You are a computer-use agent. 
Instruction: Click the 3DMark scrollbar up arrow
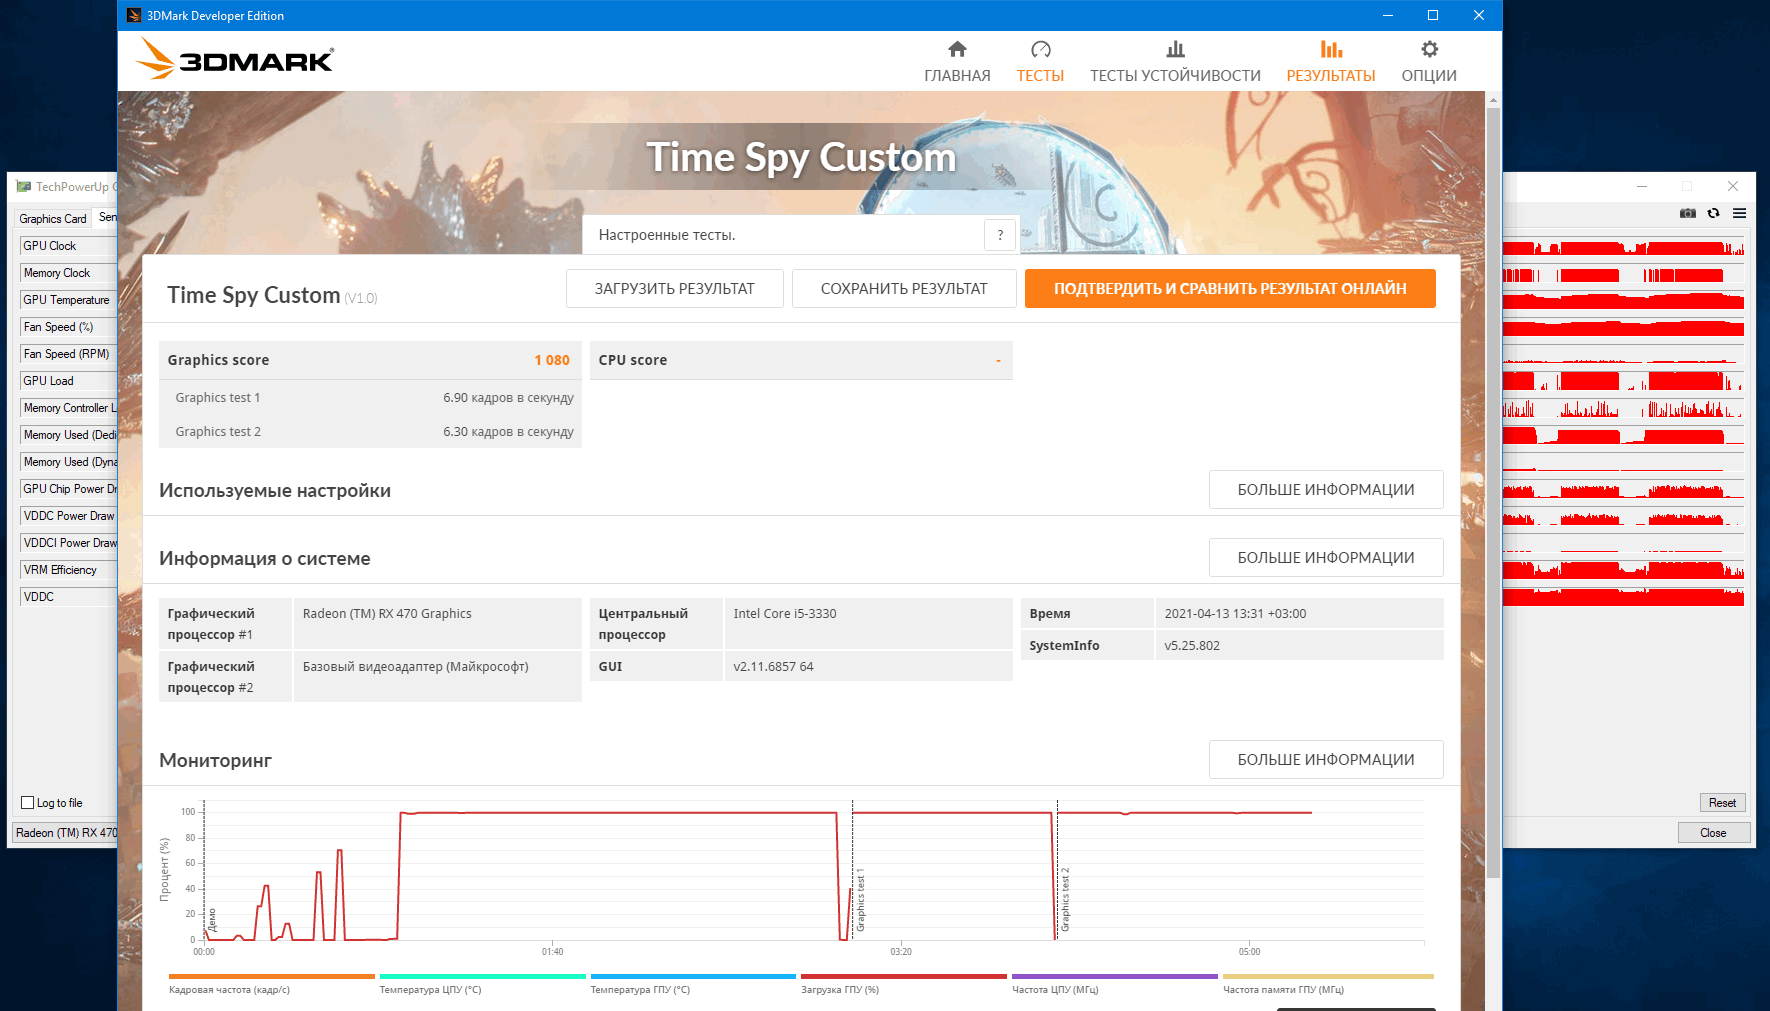point(1493,100)
